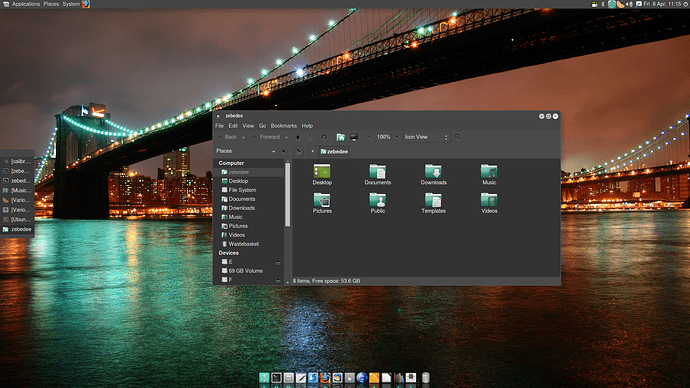This screenshot has height=388, width=690.
Task: Go up to the parent folder
Action: pyautogui.click(x=298, y=137)
